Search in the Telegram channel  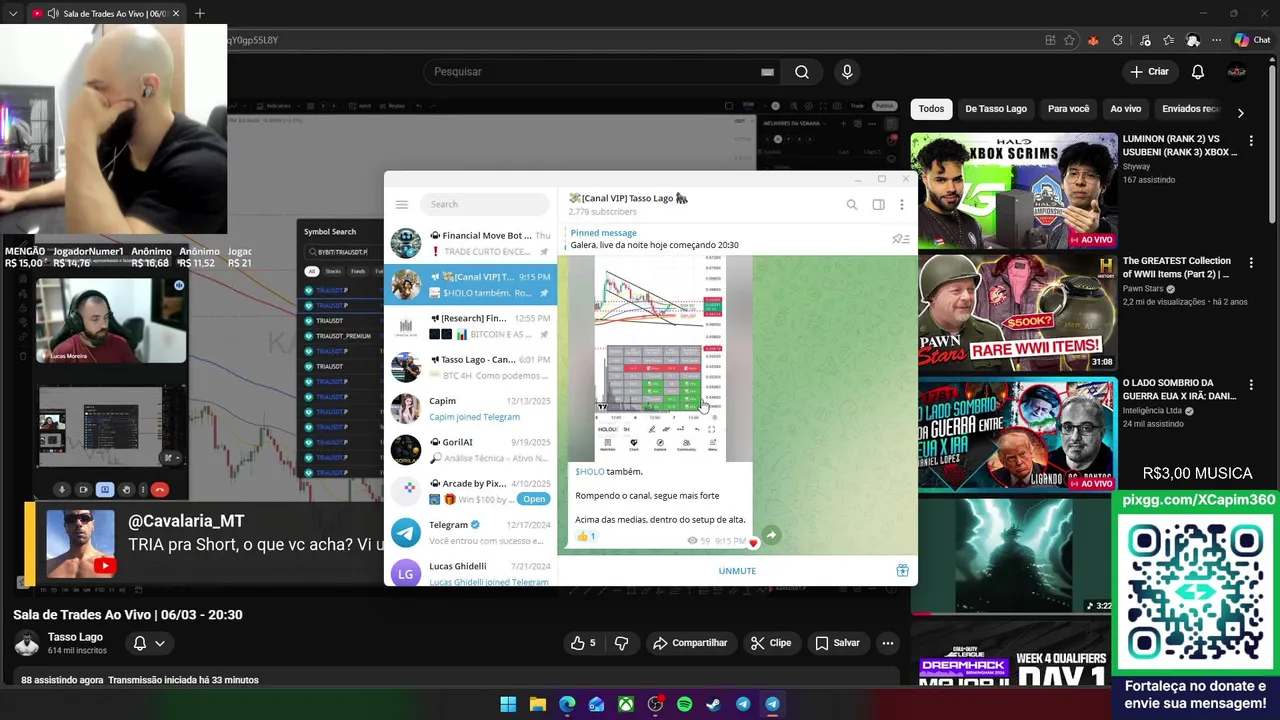(x=852, y=204)
